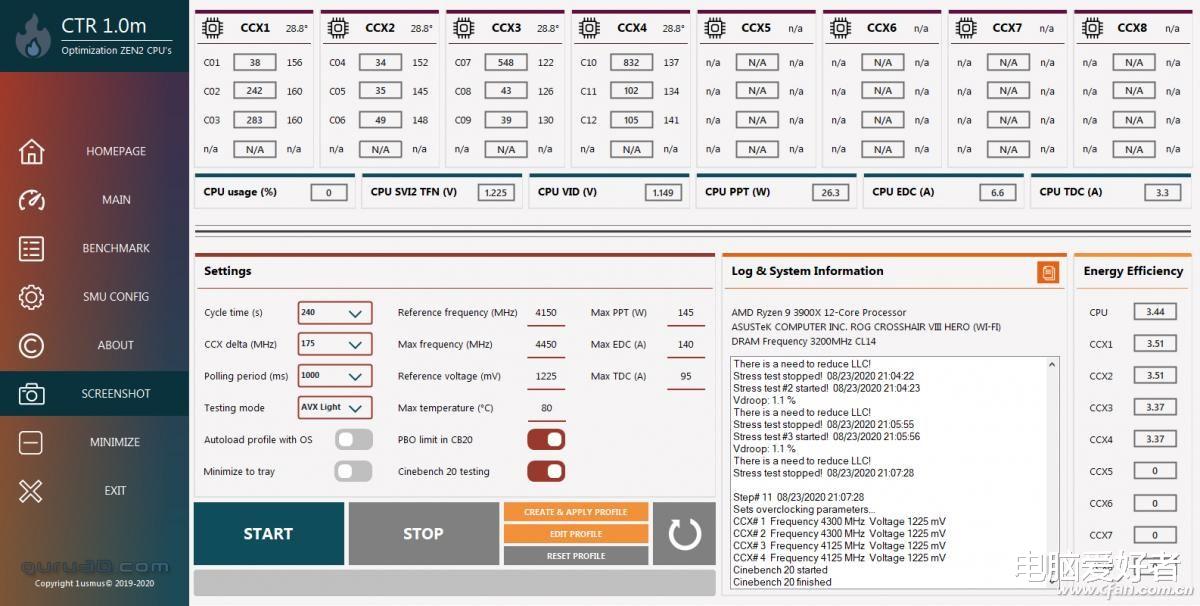Click the C07 value box 548

[x=506, y=63]
